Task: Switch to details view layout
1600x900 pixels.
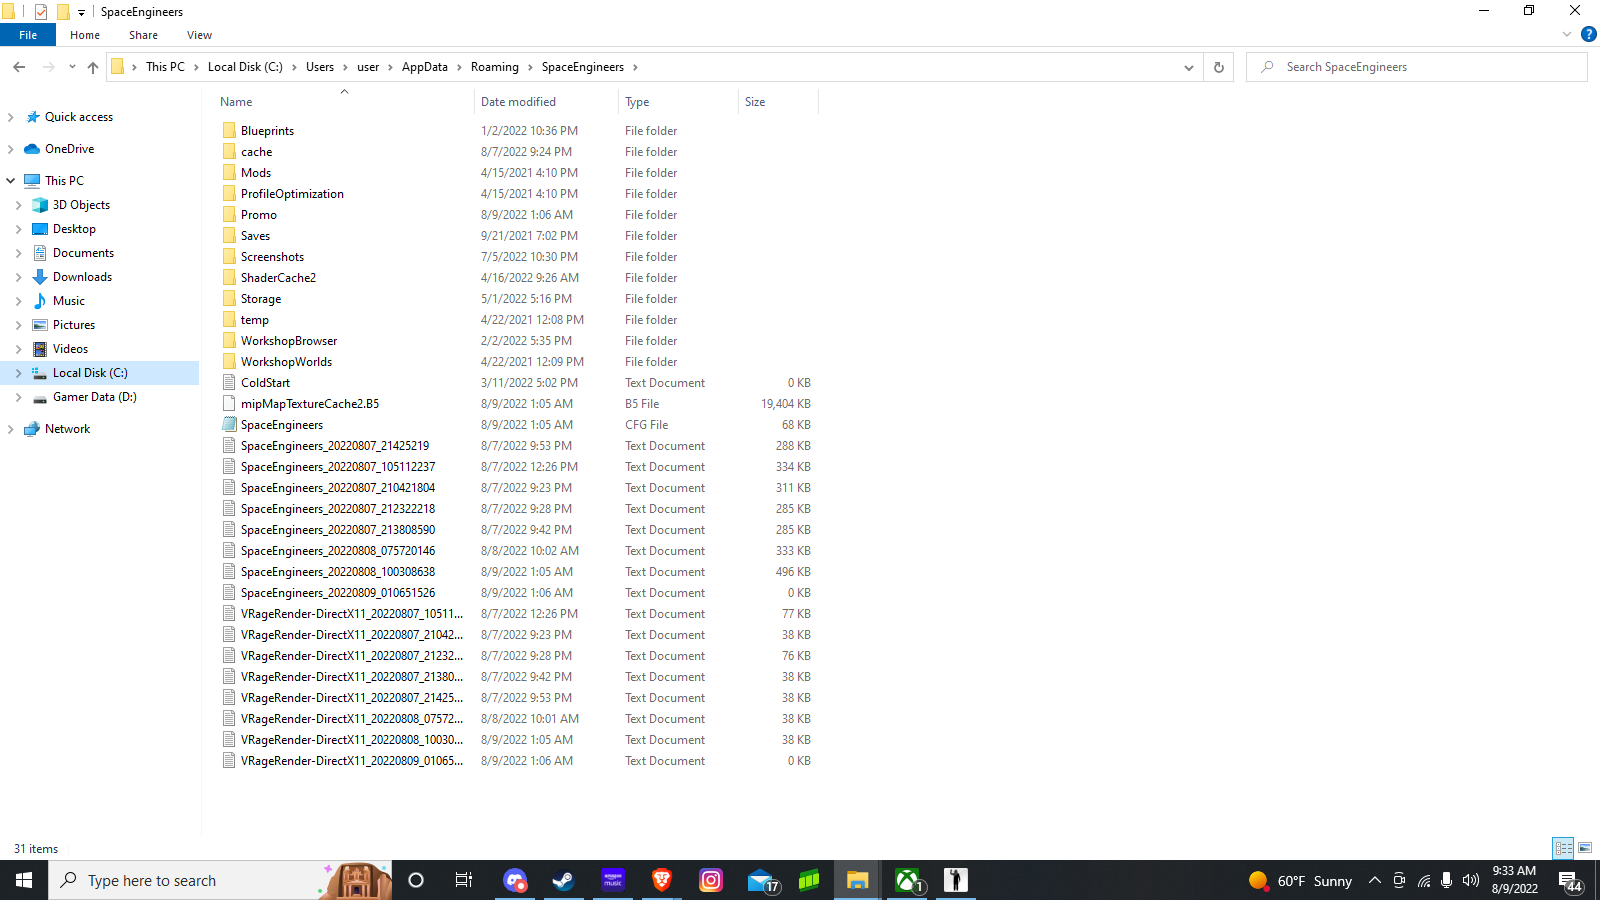Action: [x=1563, y=848]
